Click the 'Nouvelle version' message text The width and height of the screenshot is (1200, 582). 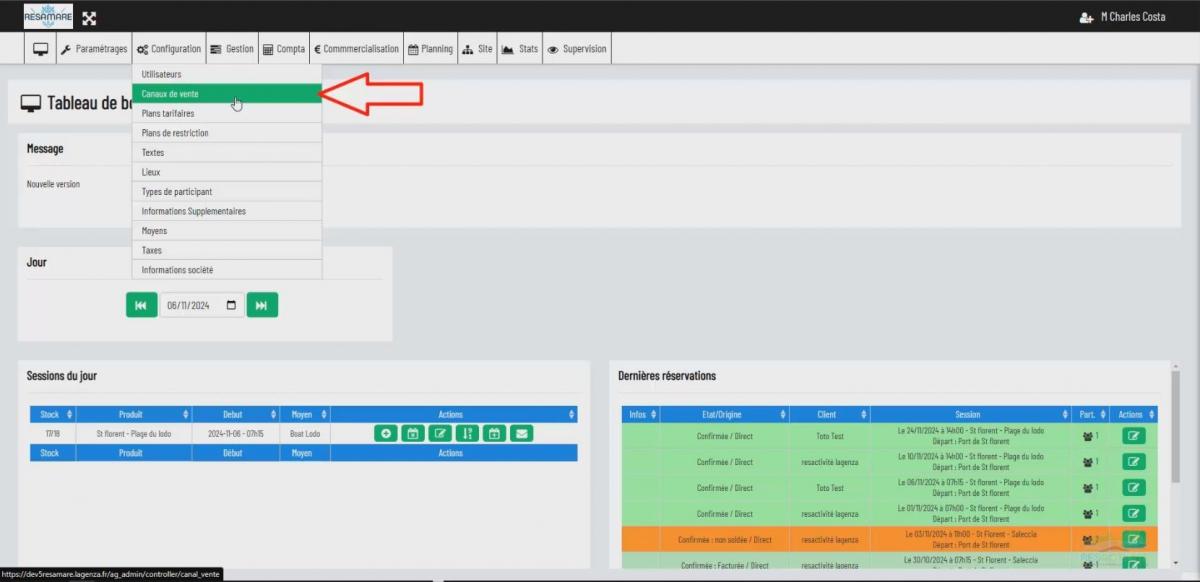(53, 184)
